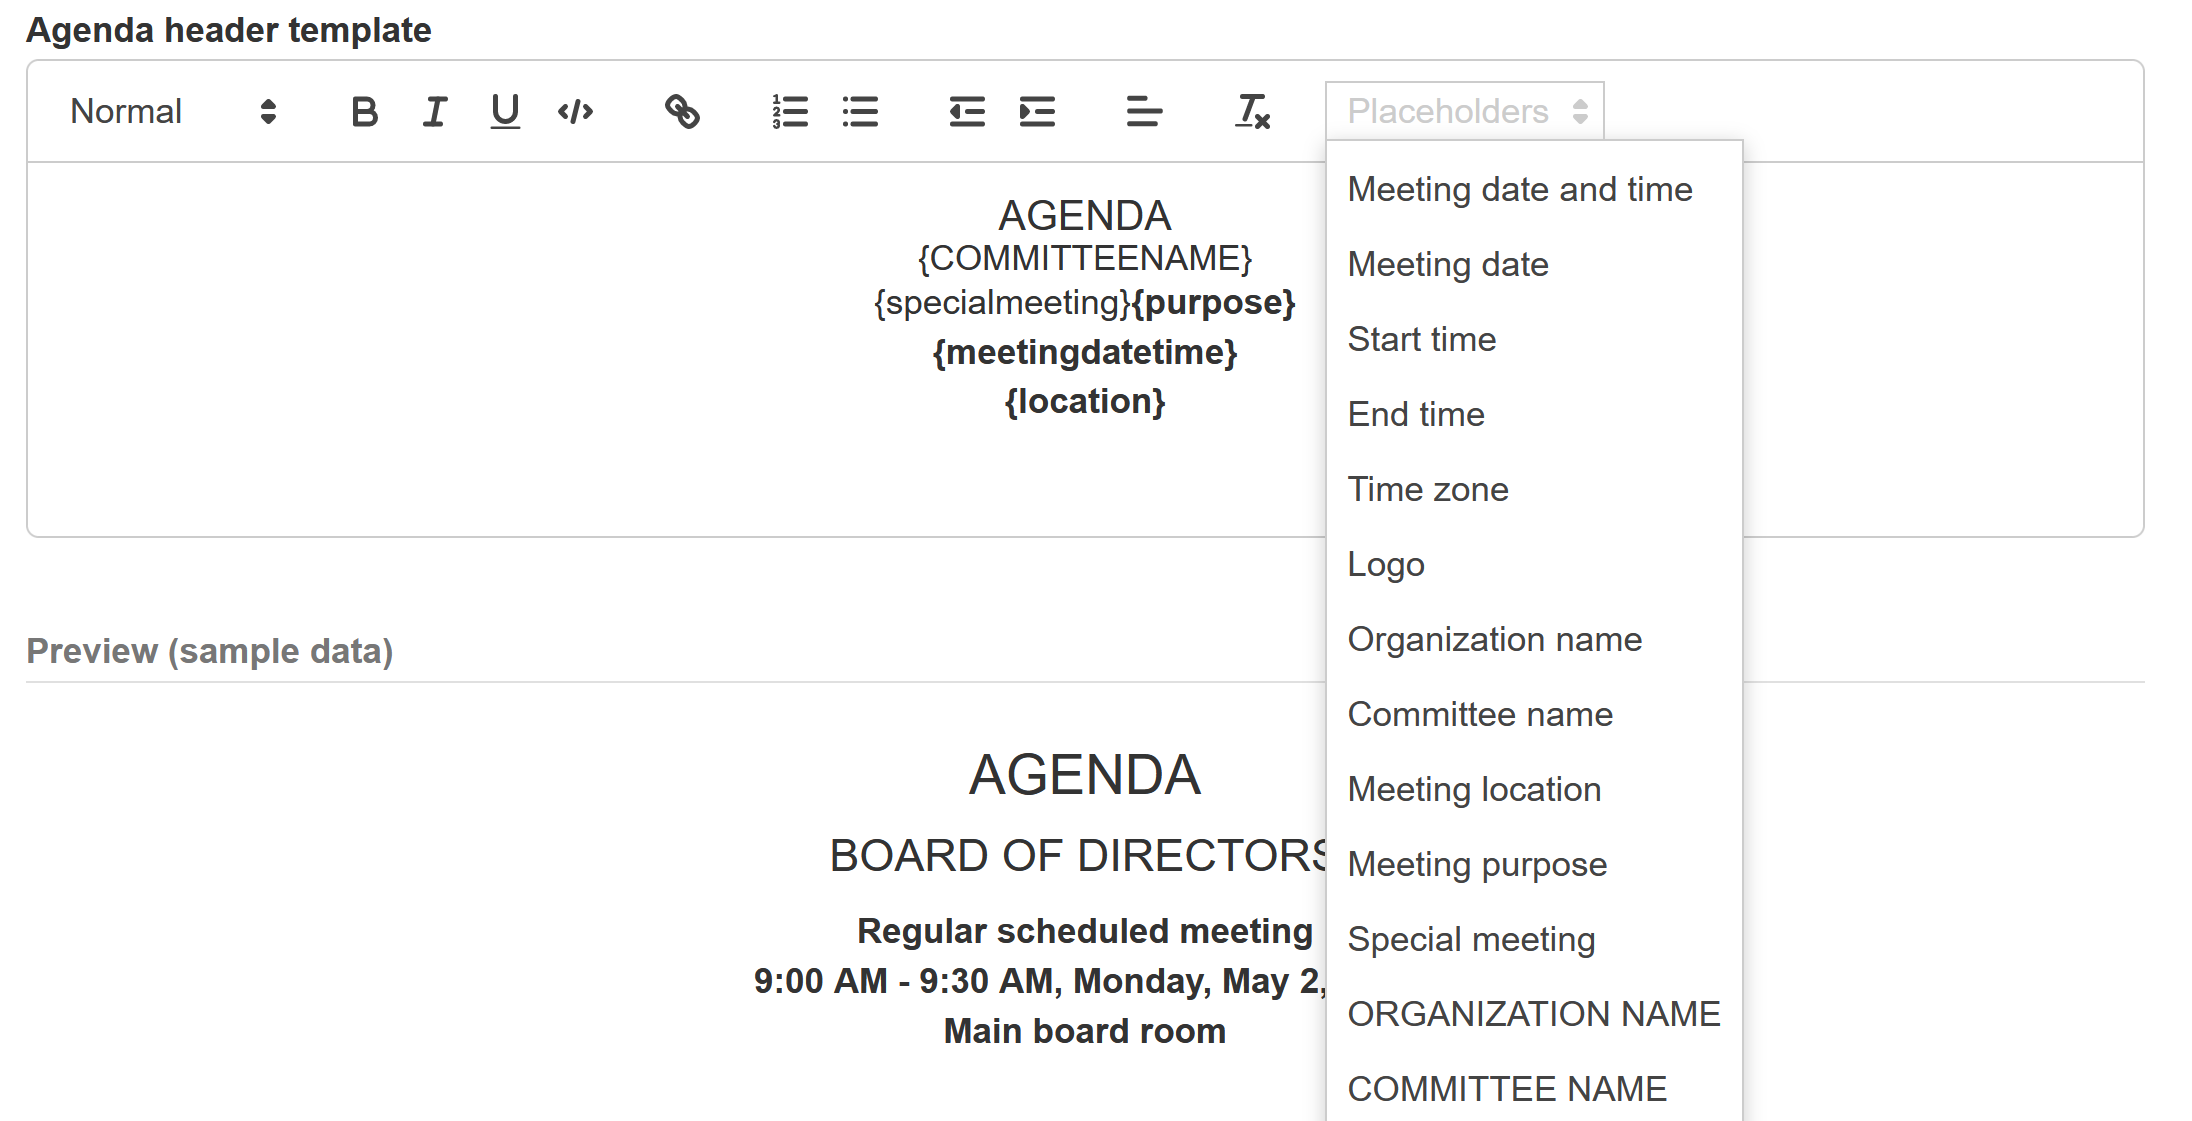Decrease indent of the text
Screen dimensions: 2192x1121
click(x=967, y=112)
